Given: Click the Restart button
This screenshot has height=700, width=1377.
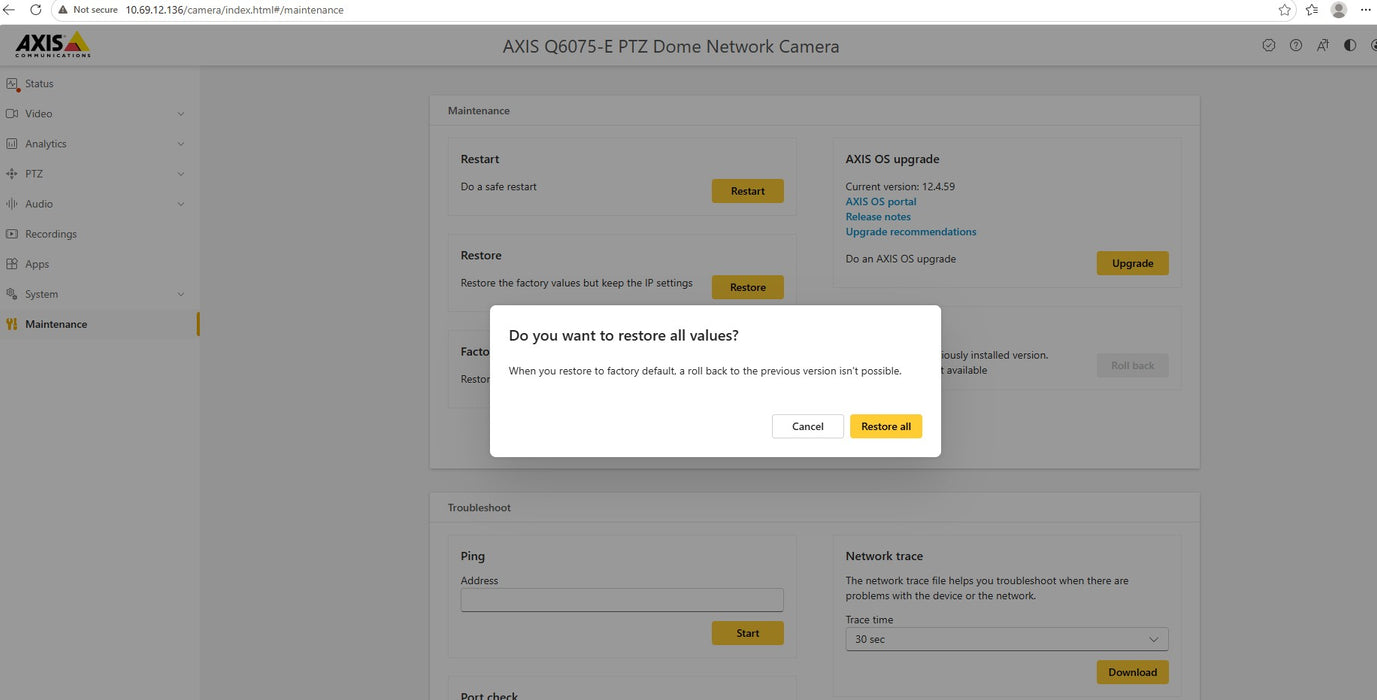Looking at the screenshot, I should pos(748,191).
